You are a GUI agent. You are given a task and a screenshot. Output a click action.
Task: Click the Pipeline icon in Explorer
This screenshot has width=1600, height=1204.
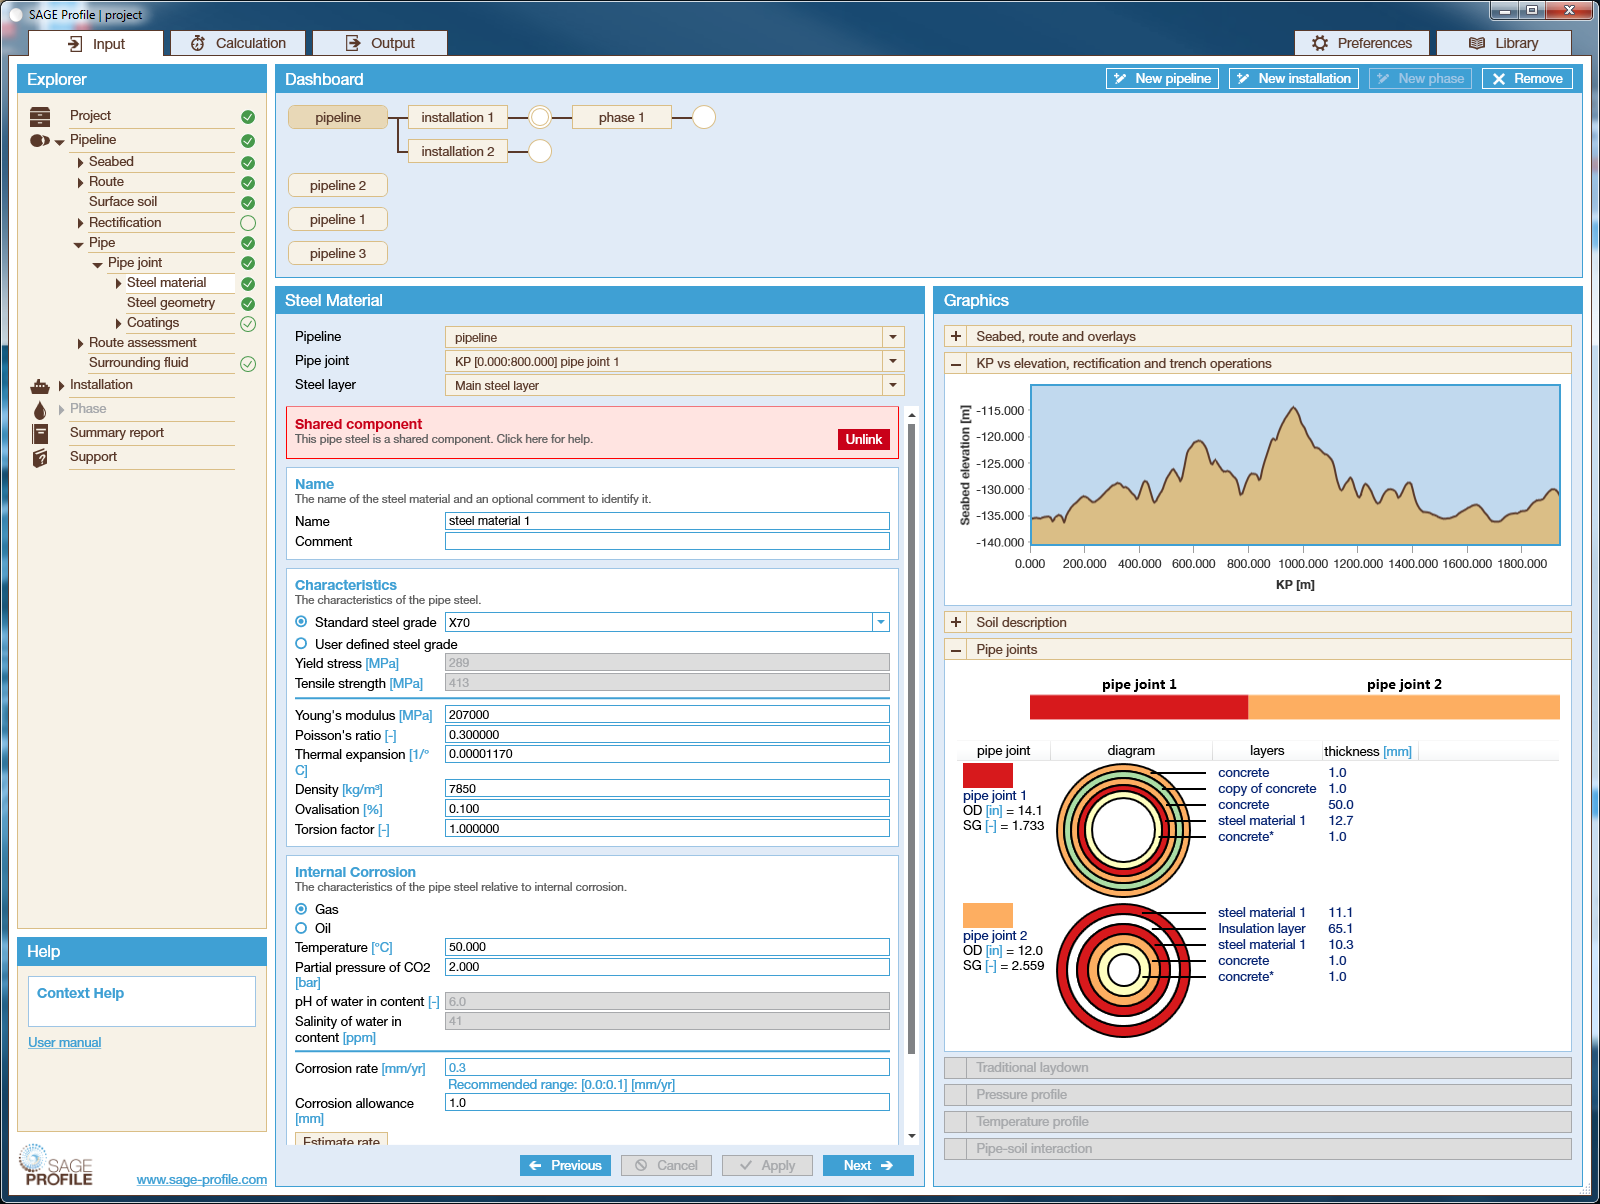tap(39, 141)
